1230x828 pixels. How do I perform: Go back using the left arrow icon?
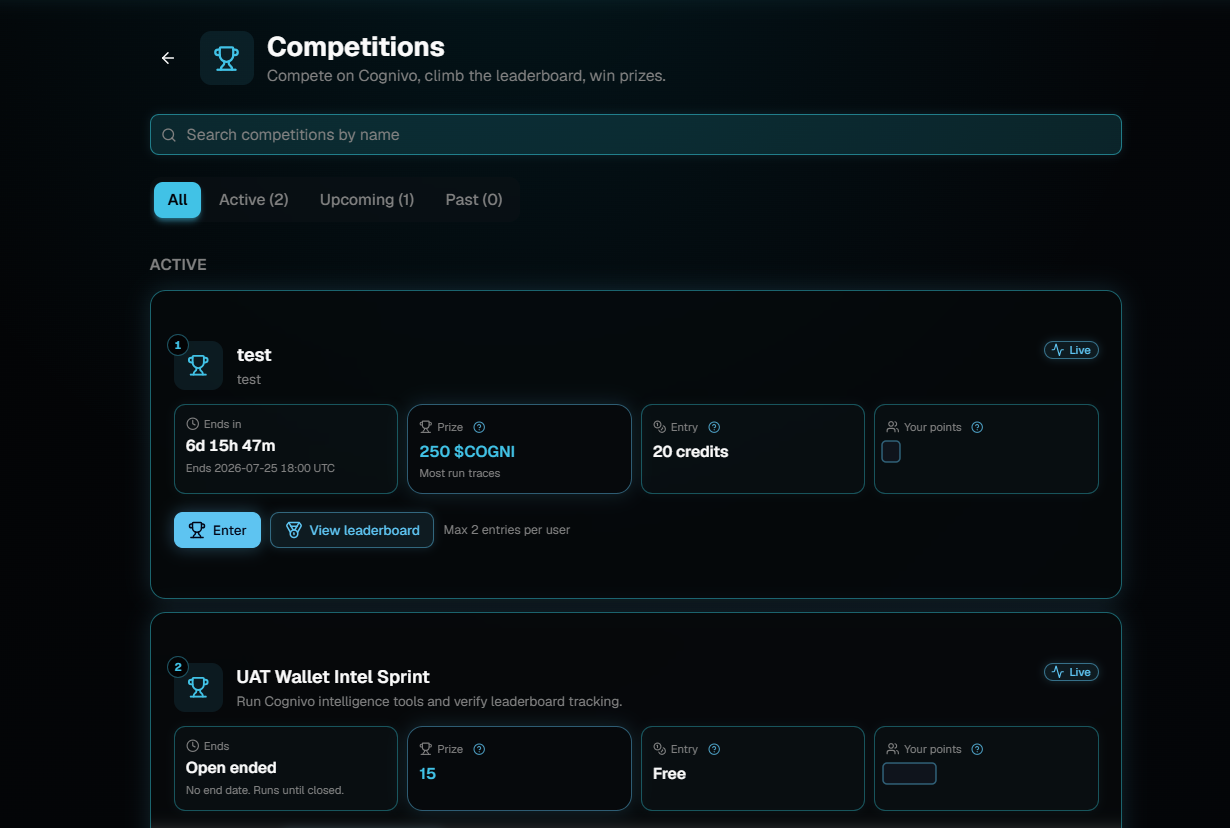(168, 58)
